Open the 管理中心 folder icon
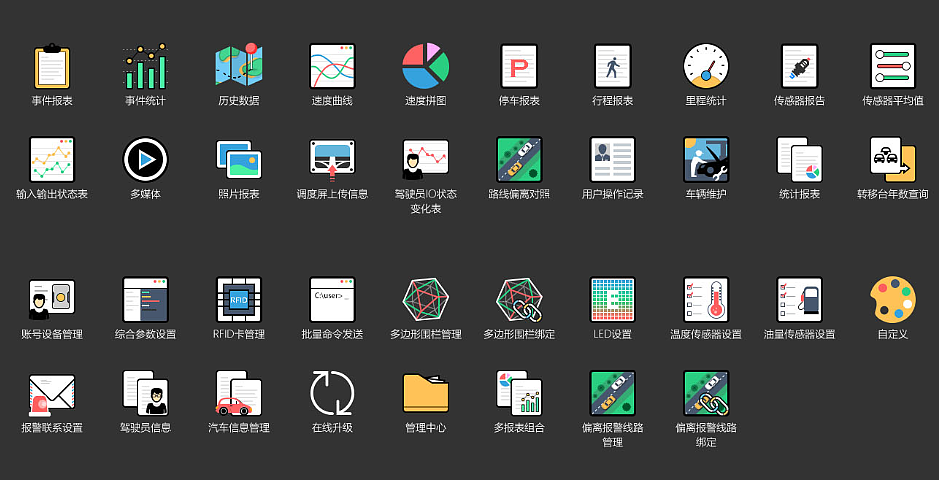Image resolution: width=939 pixels, height=480 pixels. click(426, 393)
